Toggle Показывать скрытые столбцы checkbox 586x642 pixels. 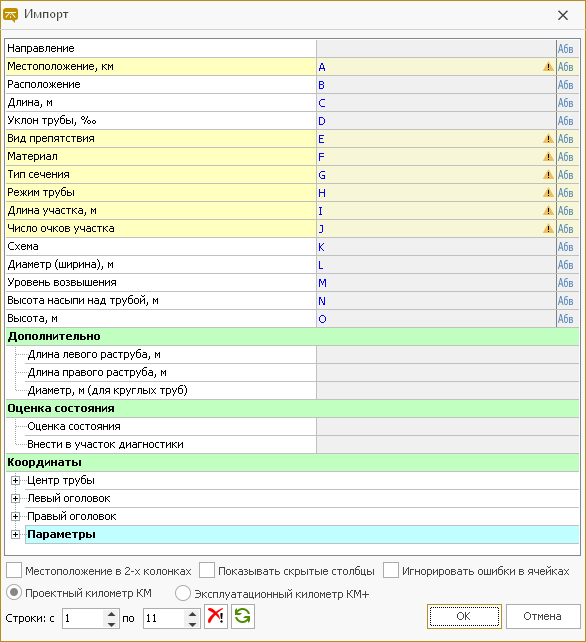point(207,570)
